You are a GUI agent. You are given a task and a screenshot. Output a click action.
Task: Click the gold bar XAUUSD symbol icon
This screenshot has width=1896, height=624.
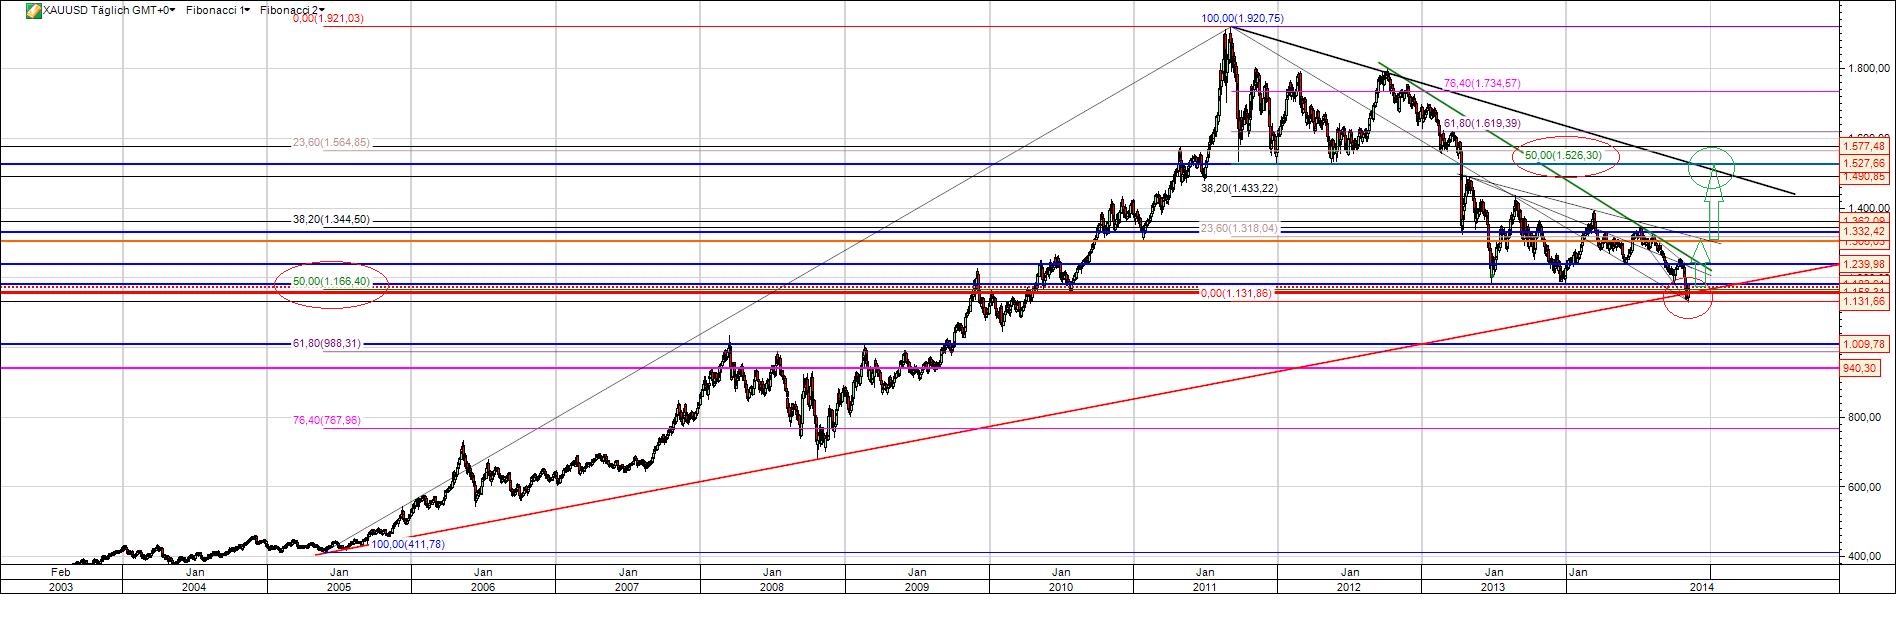click(33, 10)
